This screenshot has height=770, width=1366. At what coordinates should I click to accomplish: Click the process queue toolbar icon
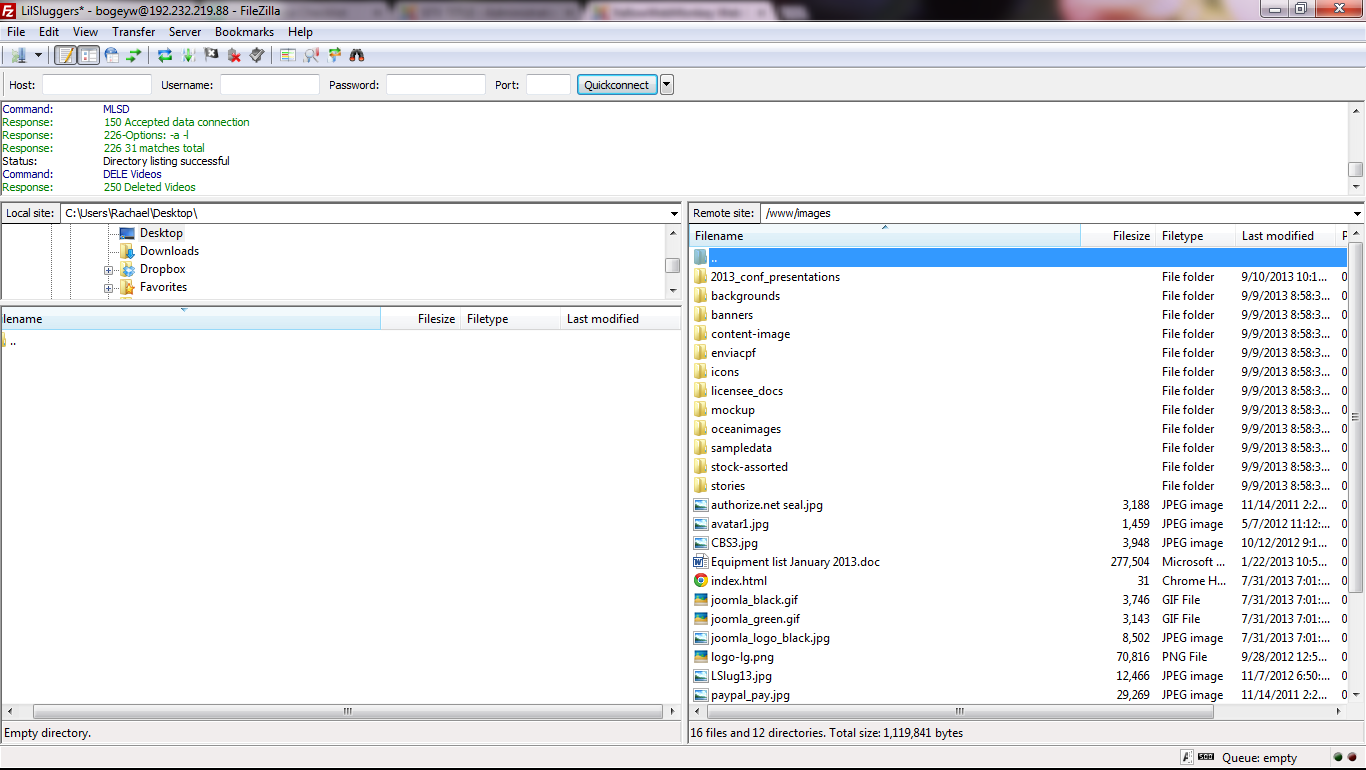tap(188, 55)
